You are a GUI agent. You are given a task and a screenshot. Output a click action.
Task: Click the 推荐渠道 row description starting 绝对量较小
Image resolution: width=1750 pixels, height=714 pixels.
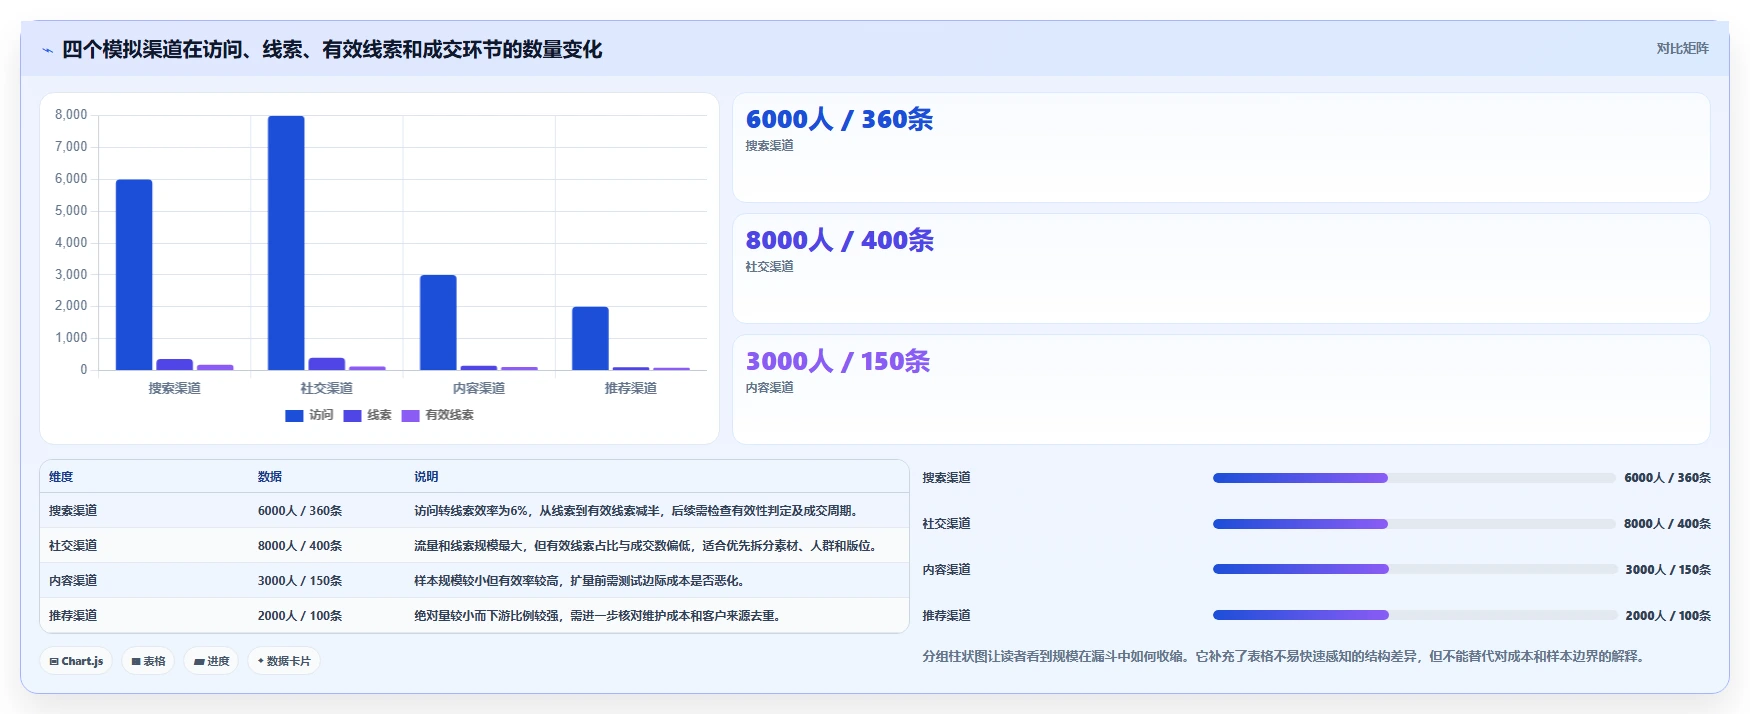pyautogui.click(x=598, y=616)
